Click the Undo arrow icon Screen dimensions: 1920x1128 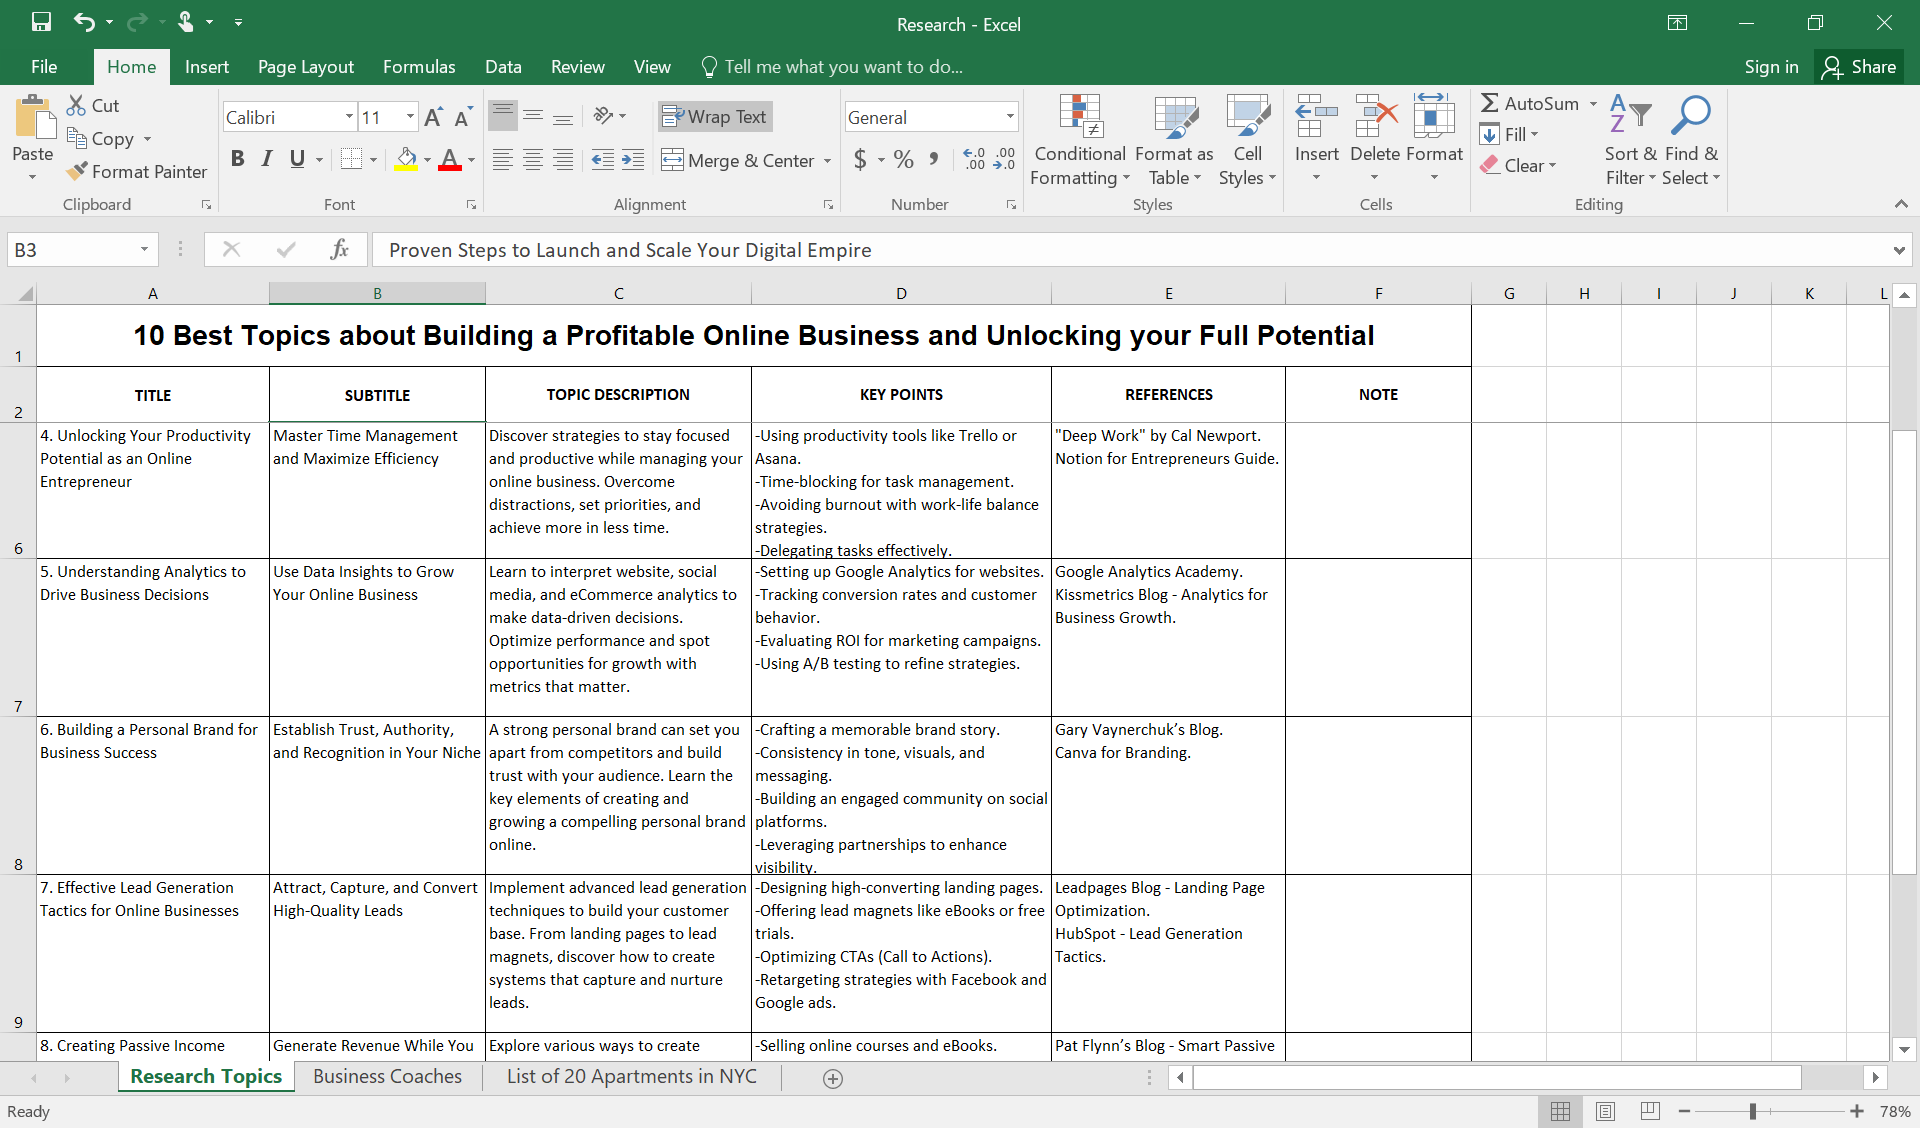pos(84,22)
